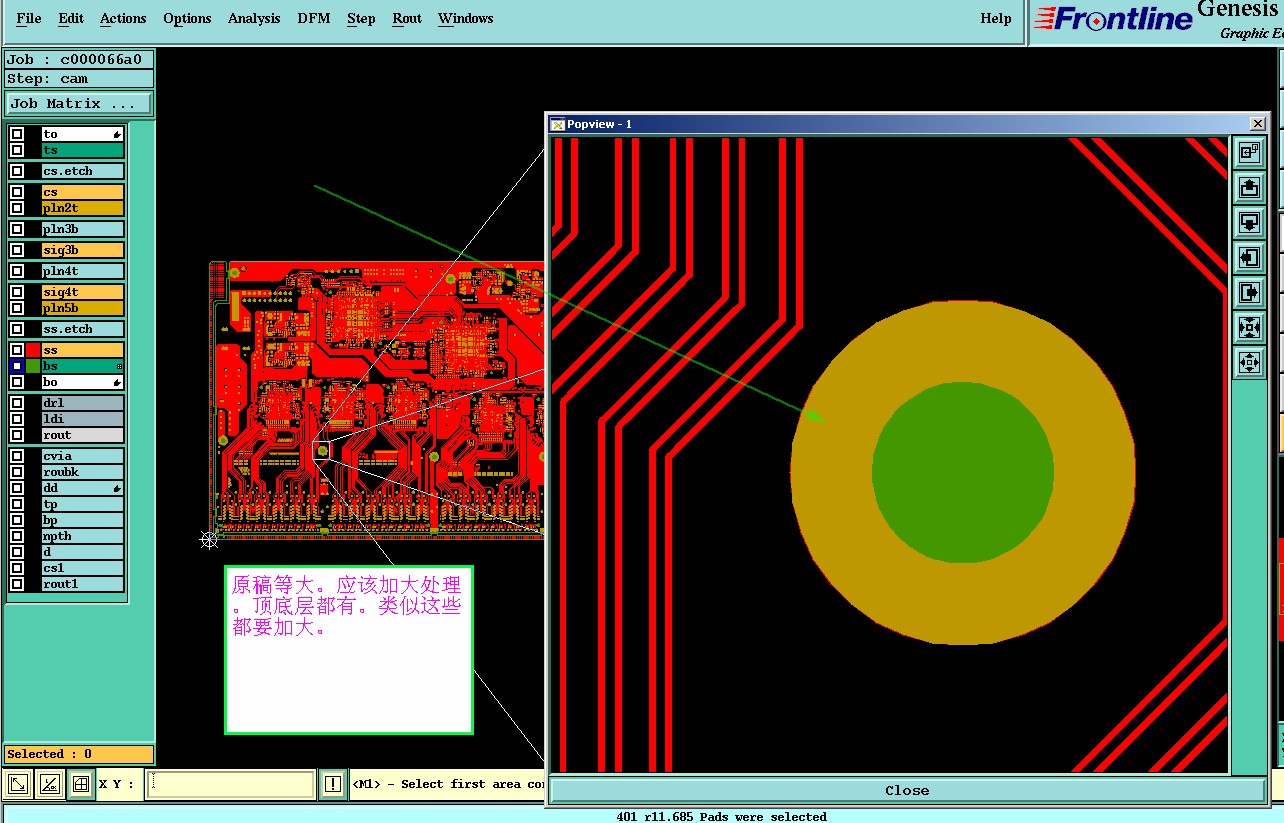Pan the Popview down with arrow icon
The width and height of the screenshot is (1284, 823).
(1249, 222)
